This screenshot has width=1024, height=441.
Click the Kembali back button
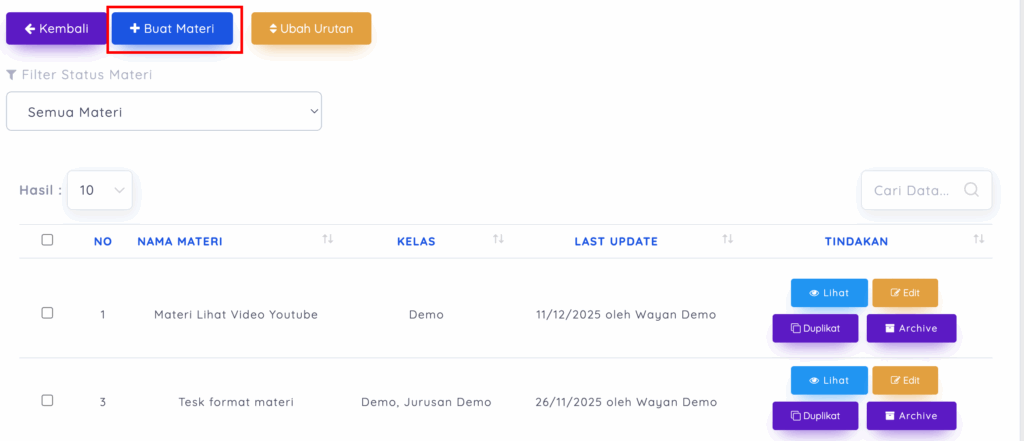pyautogui.click(x=55, y=29)
